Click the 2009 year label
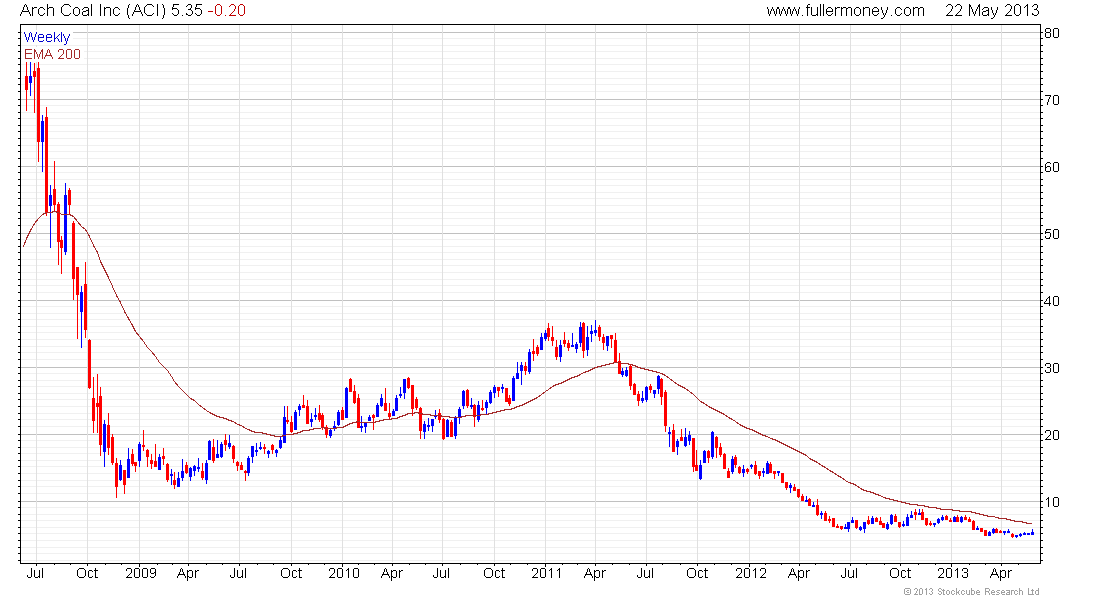The height and width of the screenshot is (600, 1100). tap(140, 573)
